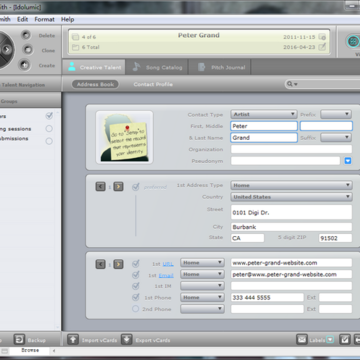Click the First name field containing Peter

[x=264, y=126]
